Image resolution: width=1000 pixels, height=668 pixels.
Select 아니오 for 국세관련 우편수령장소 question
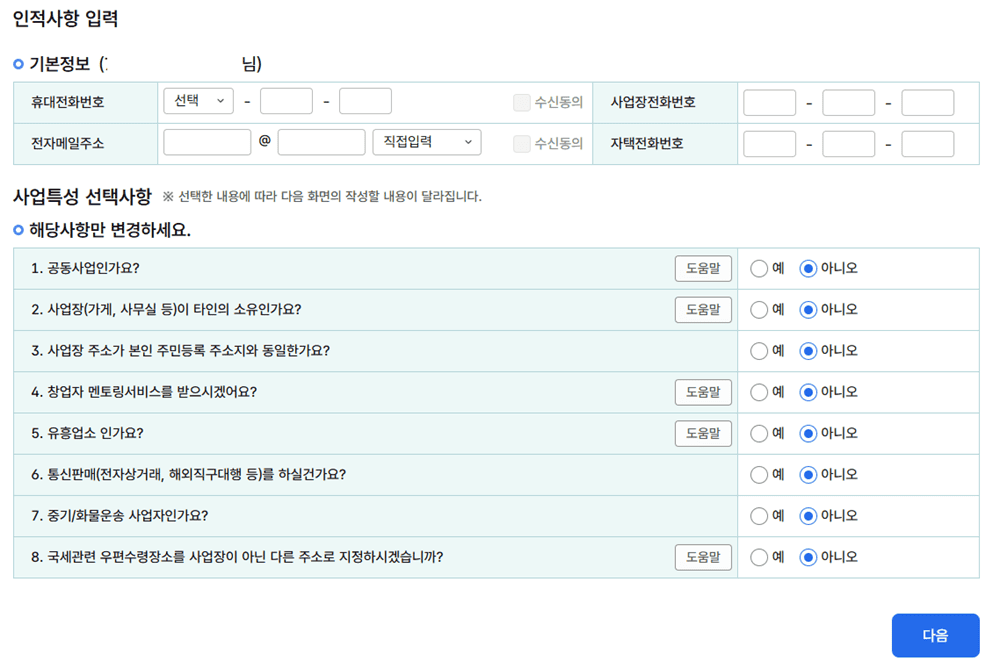pos(808,558)
